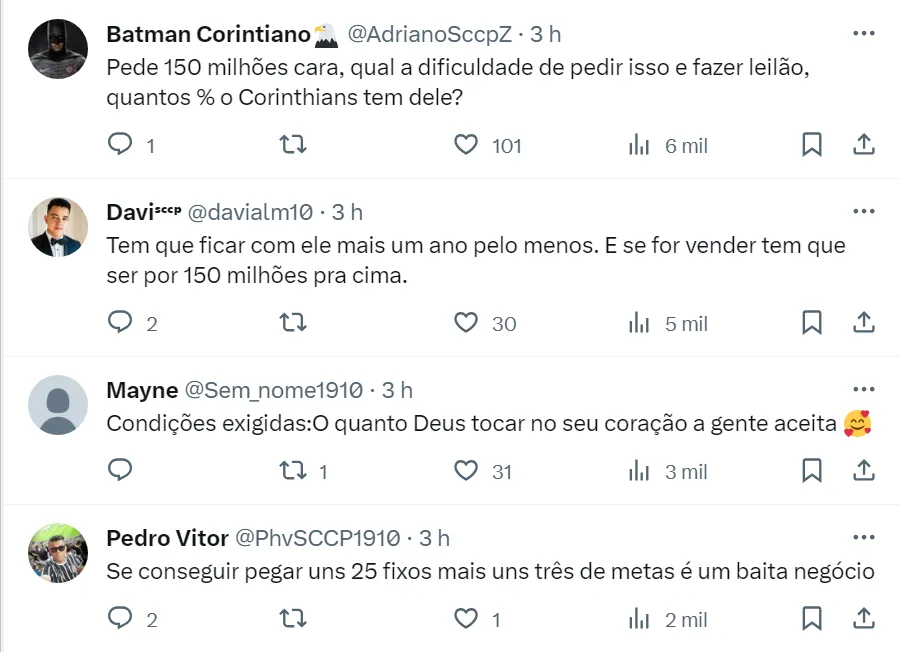Open more options on Mayne's tweet
Viewport: 900px width, 652px height.
(864, 389)
